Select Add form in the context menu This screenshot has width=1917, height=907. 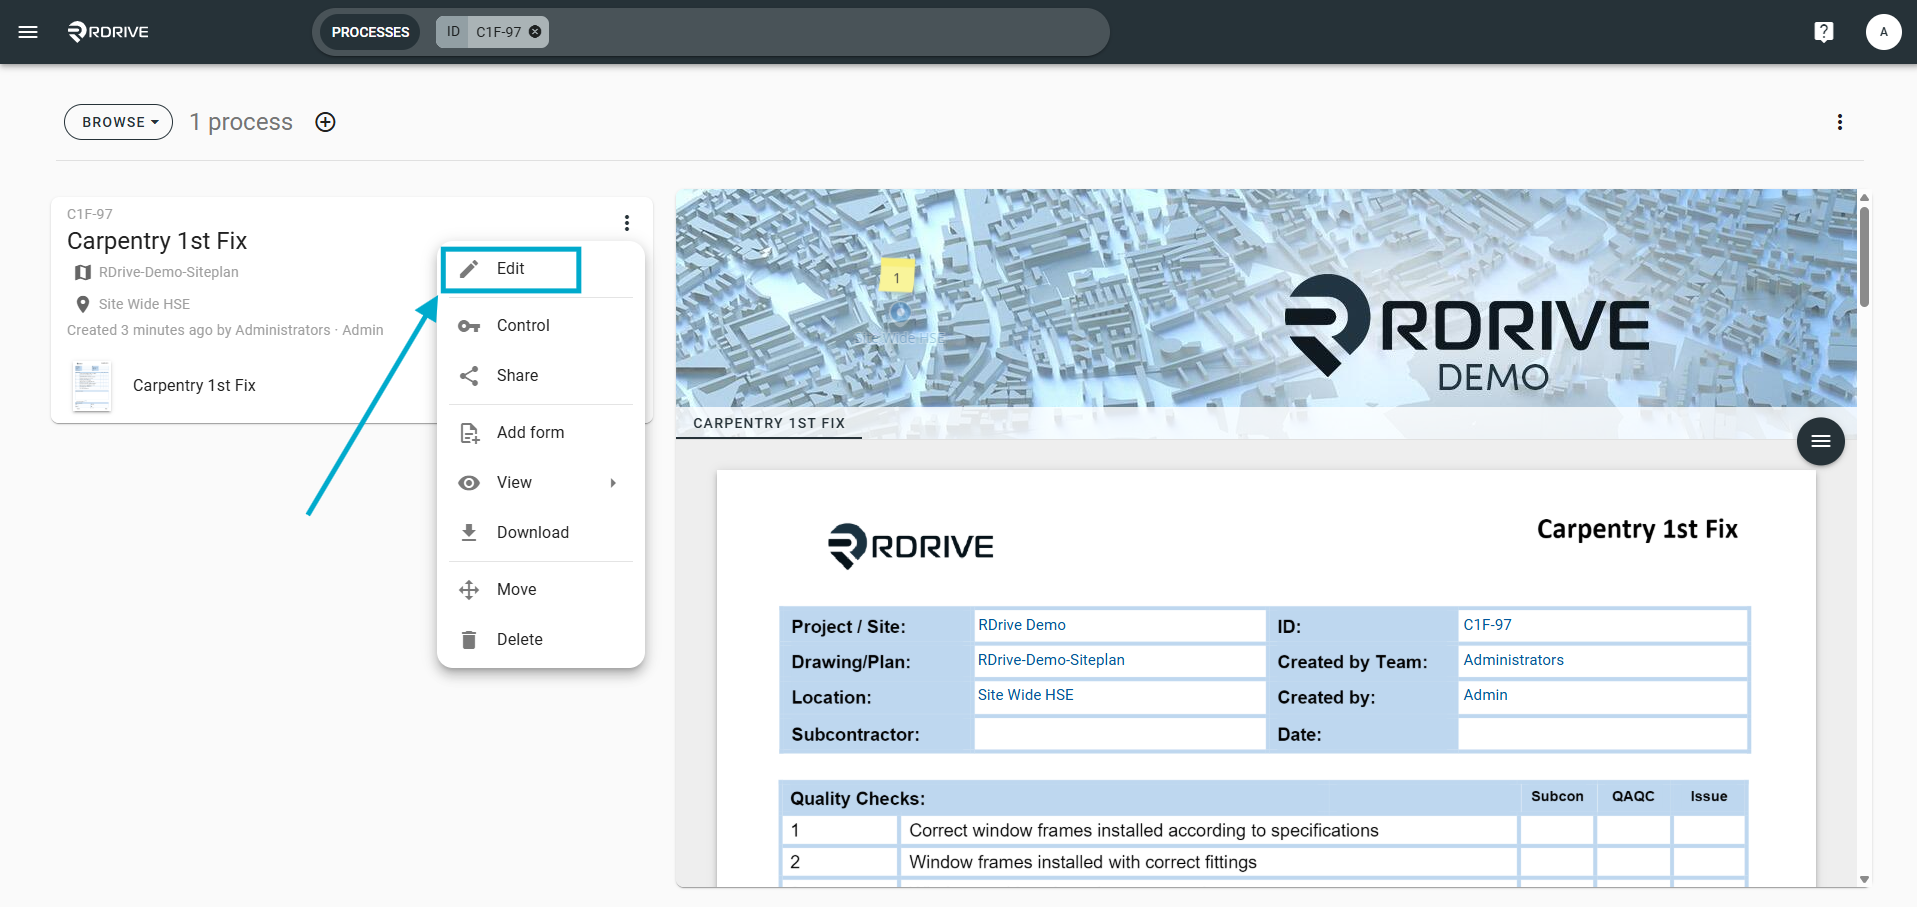(x=541, y=433)
